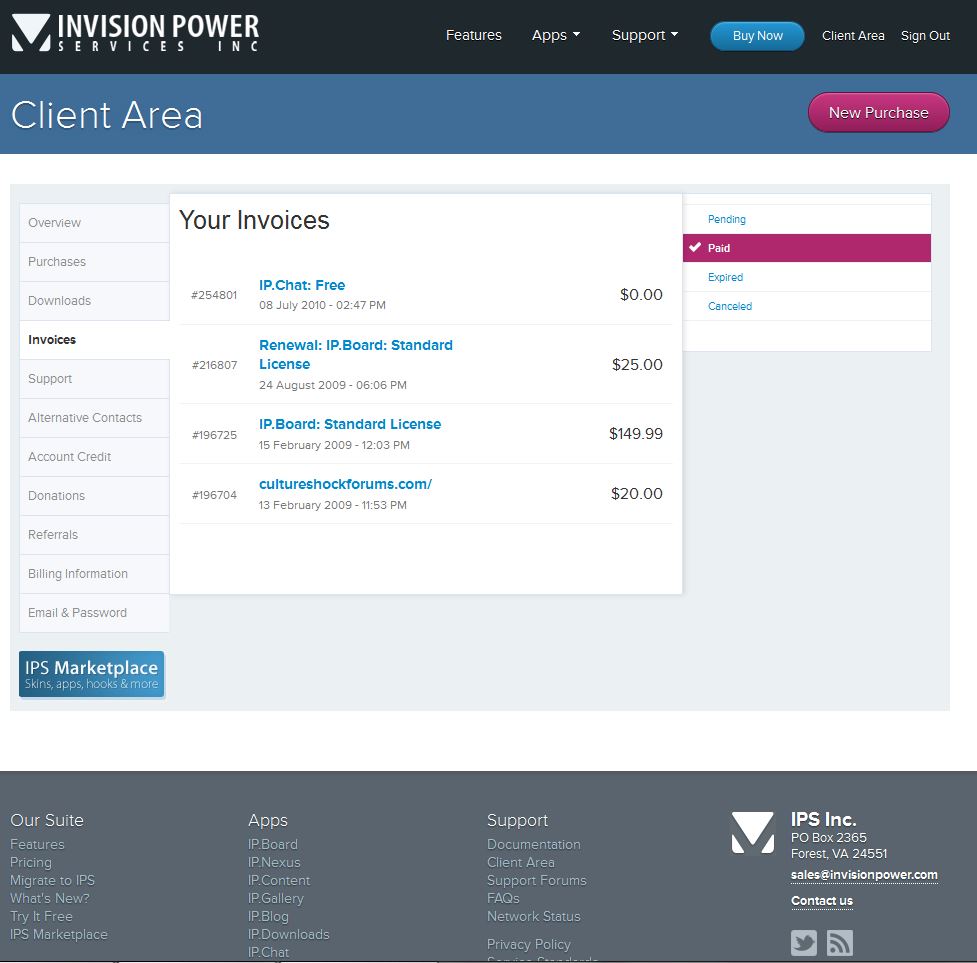Viewport: 977px width, 963px height.
Task: Open Support Forums footer link
Action: point(537,880)
